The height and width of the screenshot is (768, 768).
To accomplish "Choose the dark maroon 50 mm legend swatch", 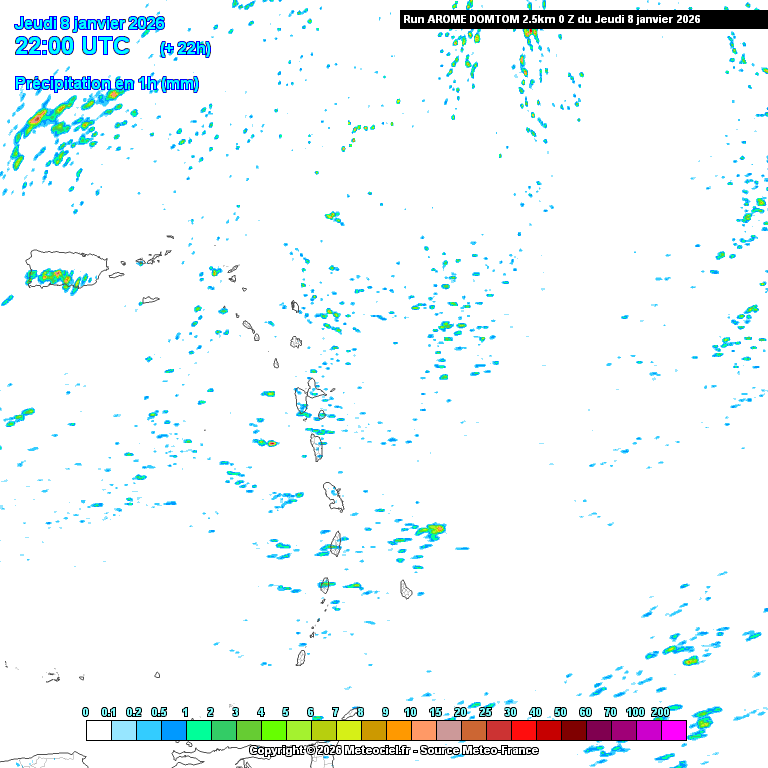I will click(x=573, y=730).
